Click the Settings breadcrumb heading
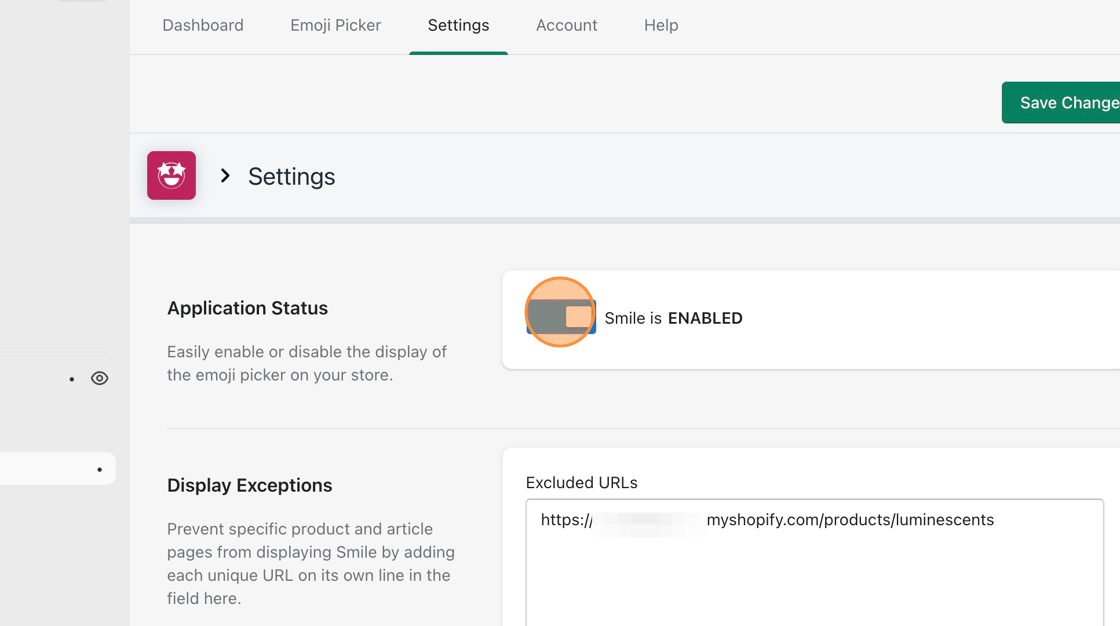This screenshot has width=1120, height=626. (x=291, y=177)
